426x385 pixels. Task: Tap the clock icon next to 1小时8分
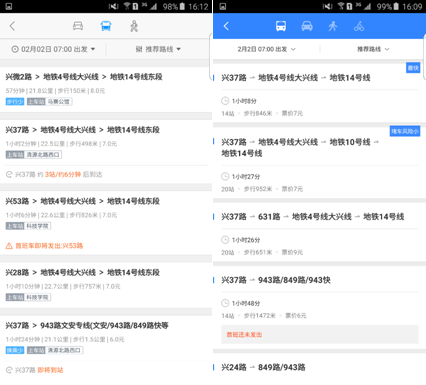[x=225, y=101]
